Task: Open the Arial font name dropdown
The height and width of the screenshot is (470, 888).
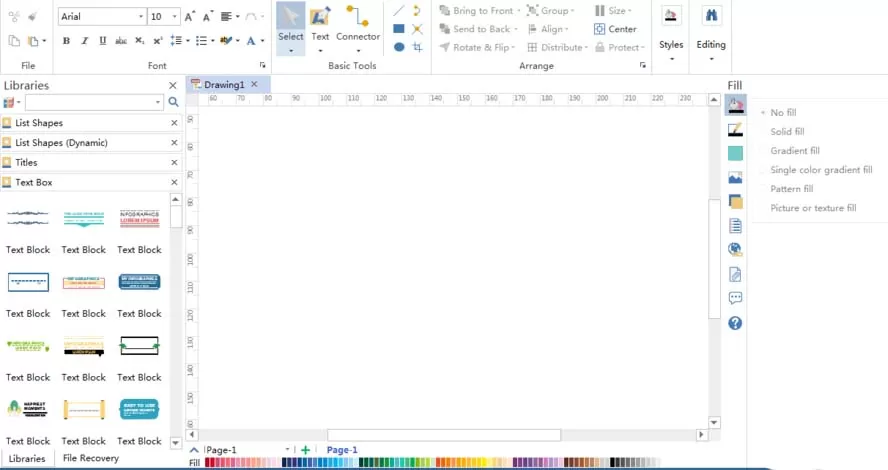Action: click(140, 16)
